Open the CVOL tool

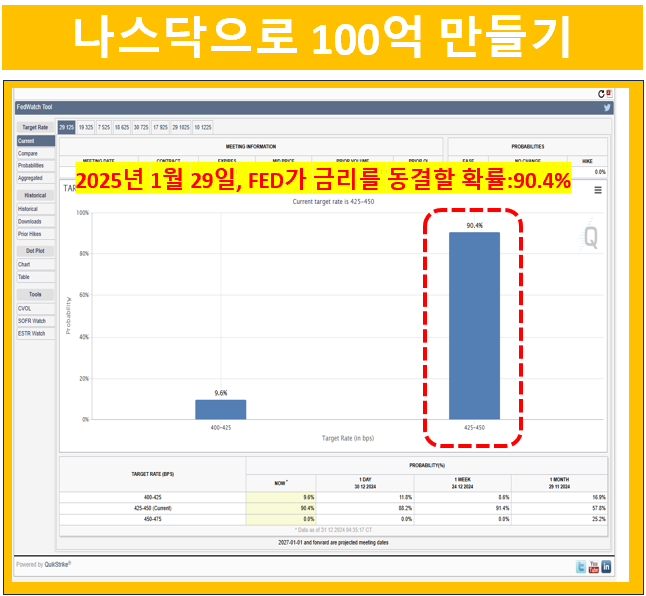[36, 309]
